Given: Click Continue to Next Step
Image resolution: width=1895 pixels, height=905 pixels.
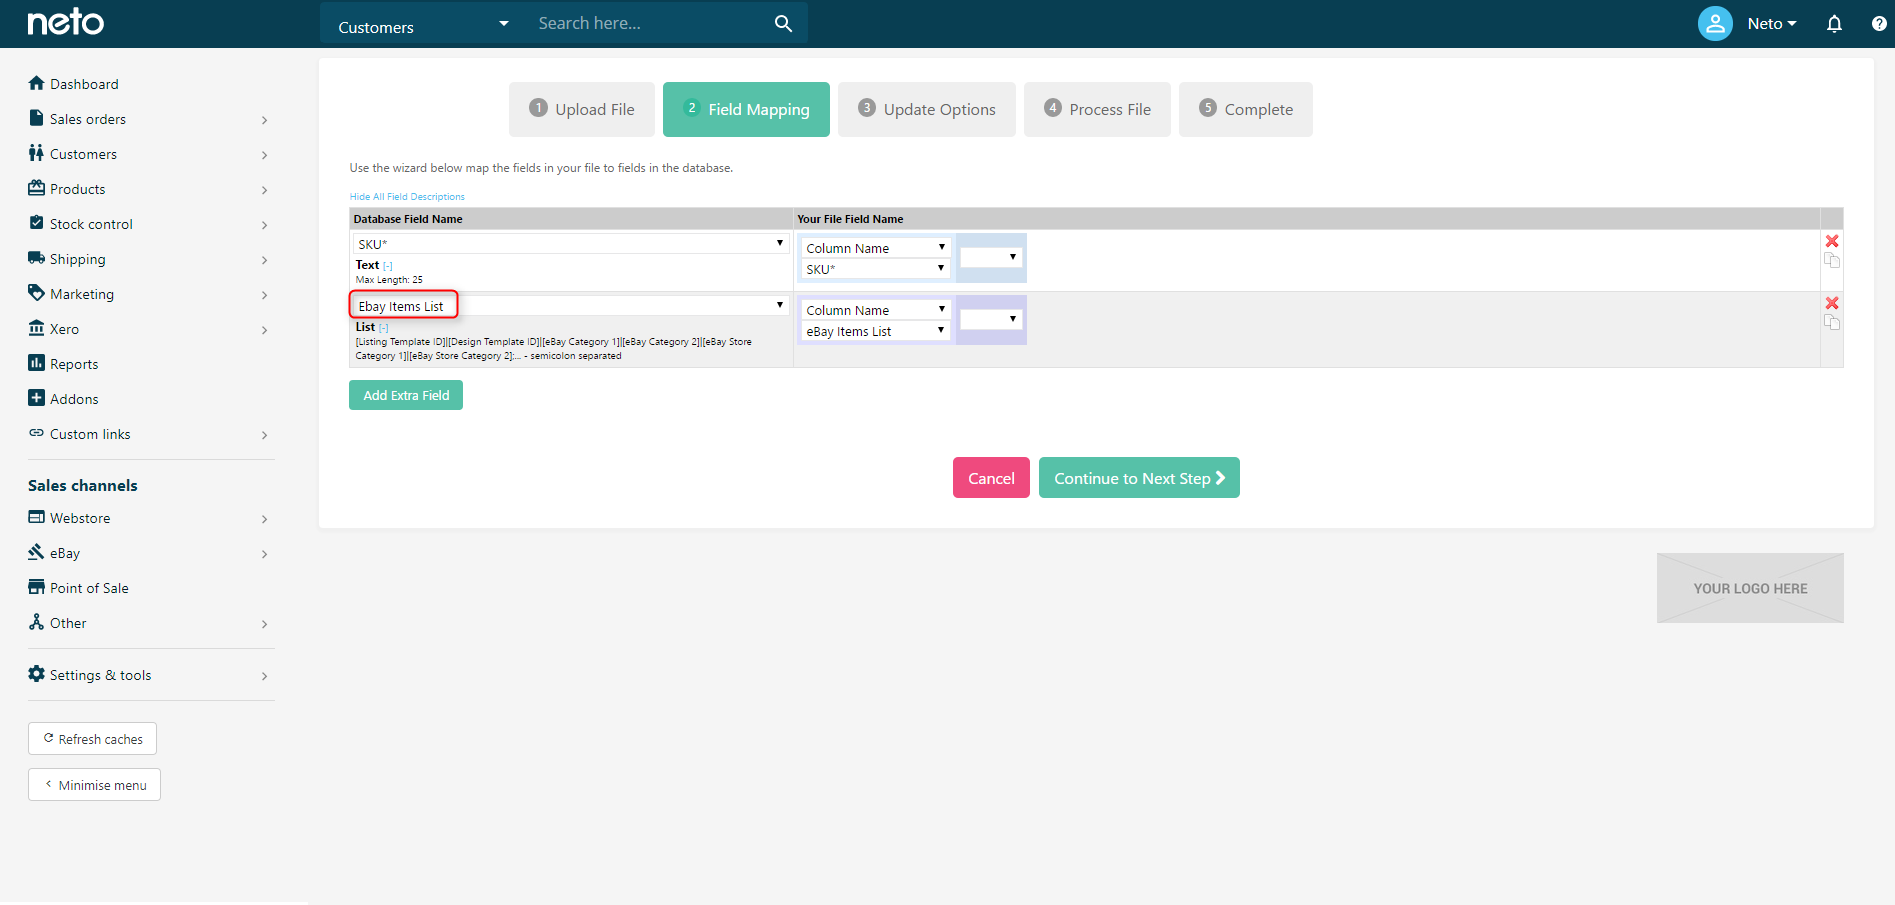Looking at the screenshot, I should [1139, 478].
